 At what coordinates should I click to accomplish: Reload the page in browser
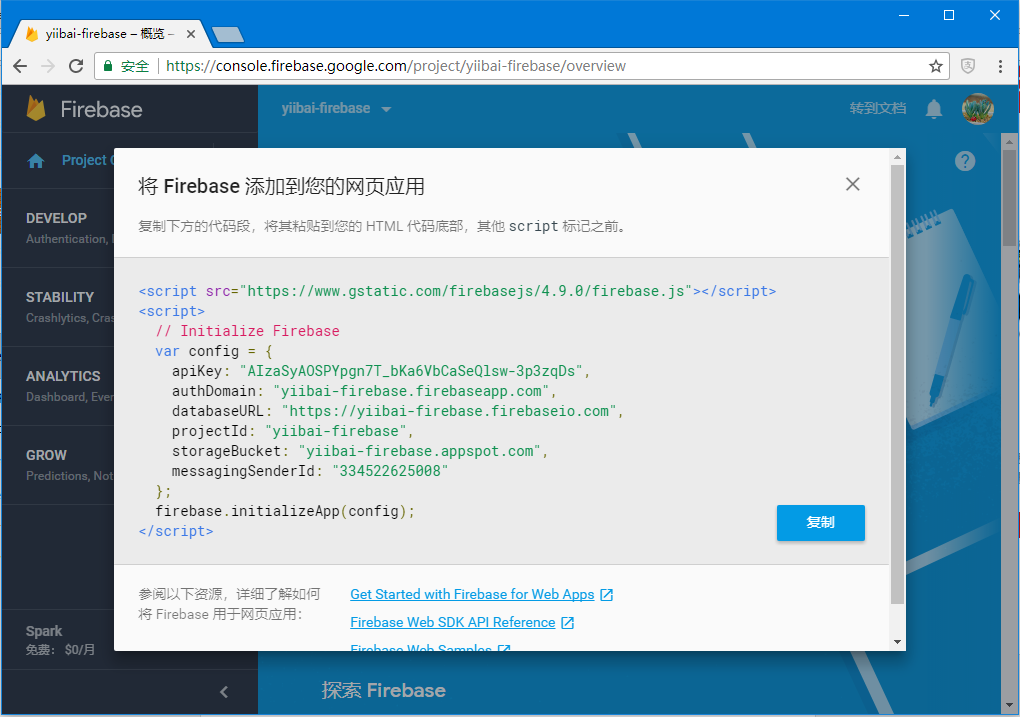coord(76,66)
